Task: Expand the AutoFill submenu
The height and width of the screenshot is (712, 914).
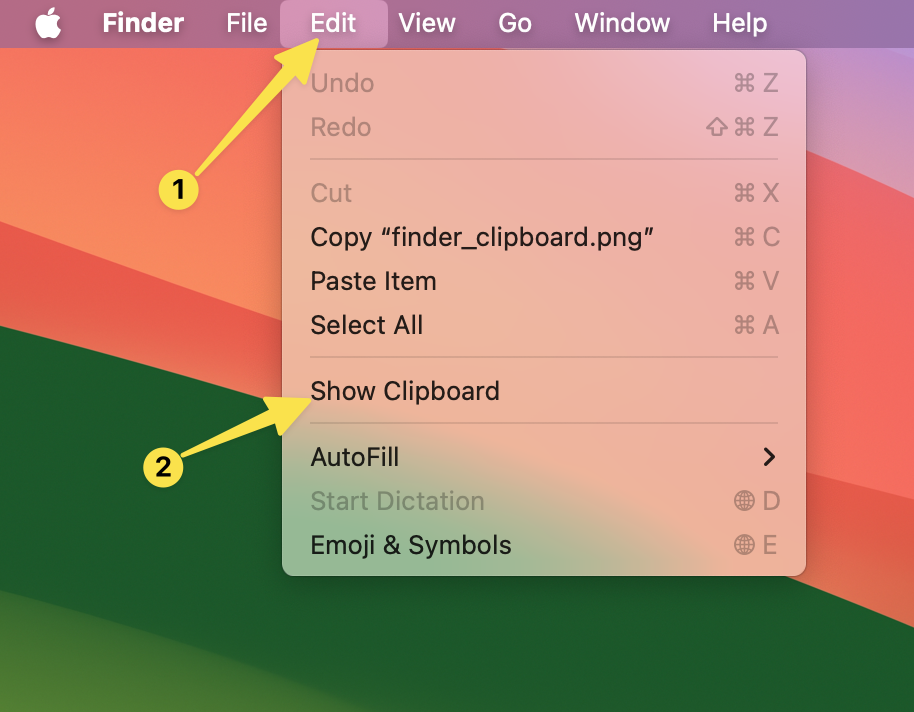Action: point(355,457)
